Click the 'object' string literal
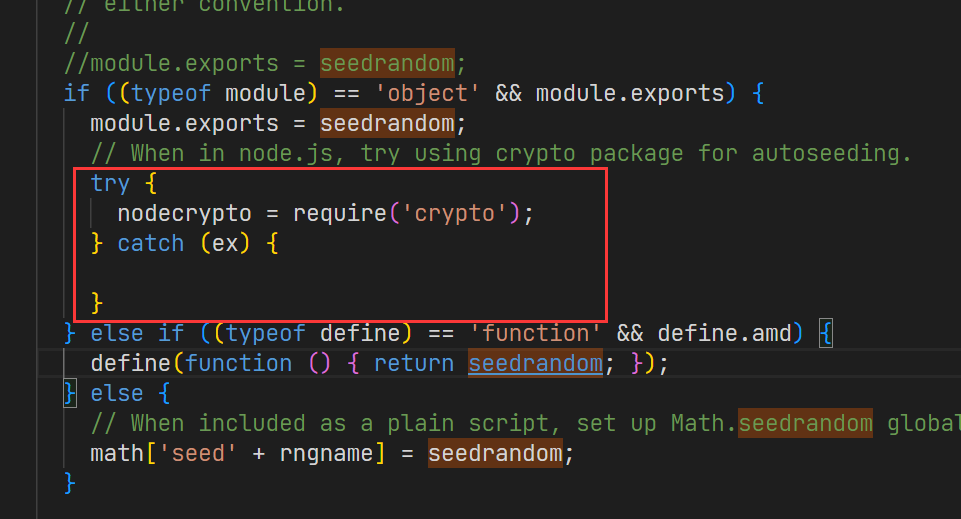 point(455,93)
